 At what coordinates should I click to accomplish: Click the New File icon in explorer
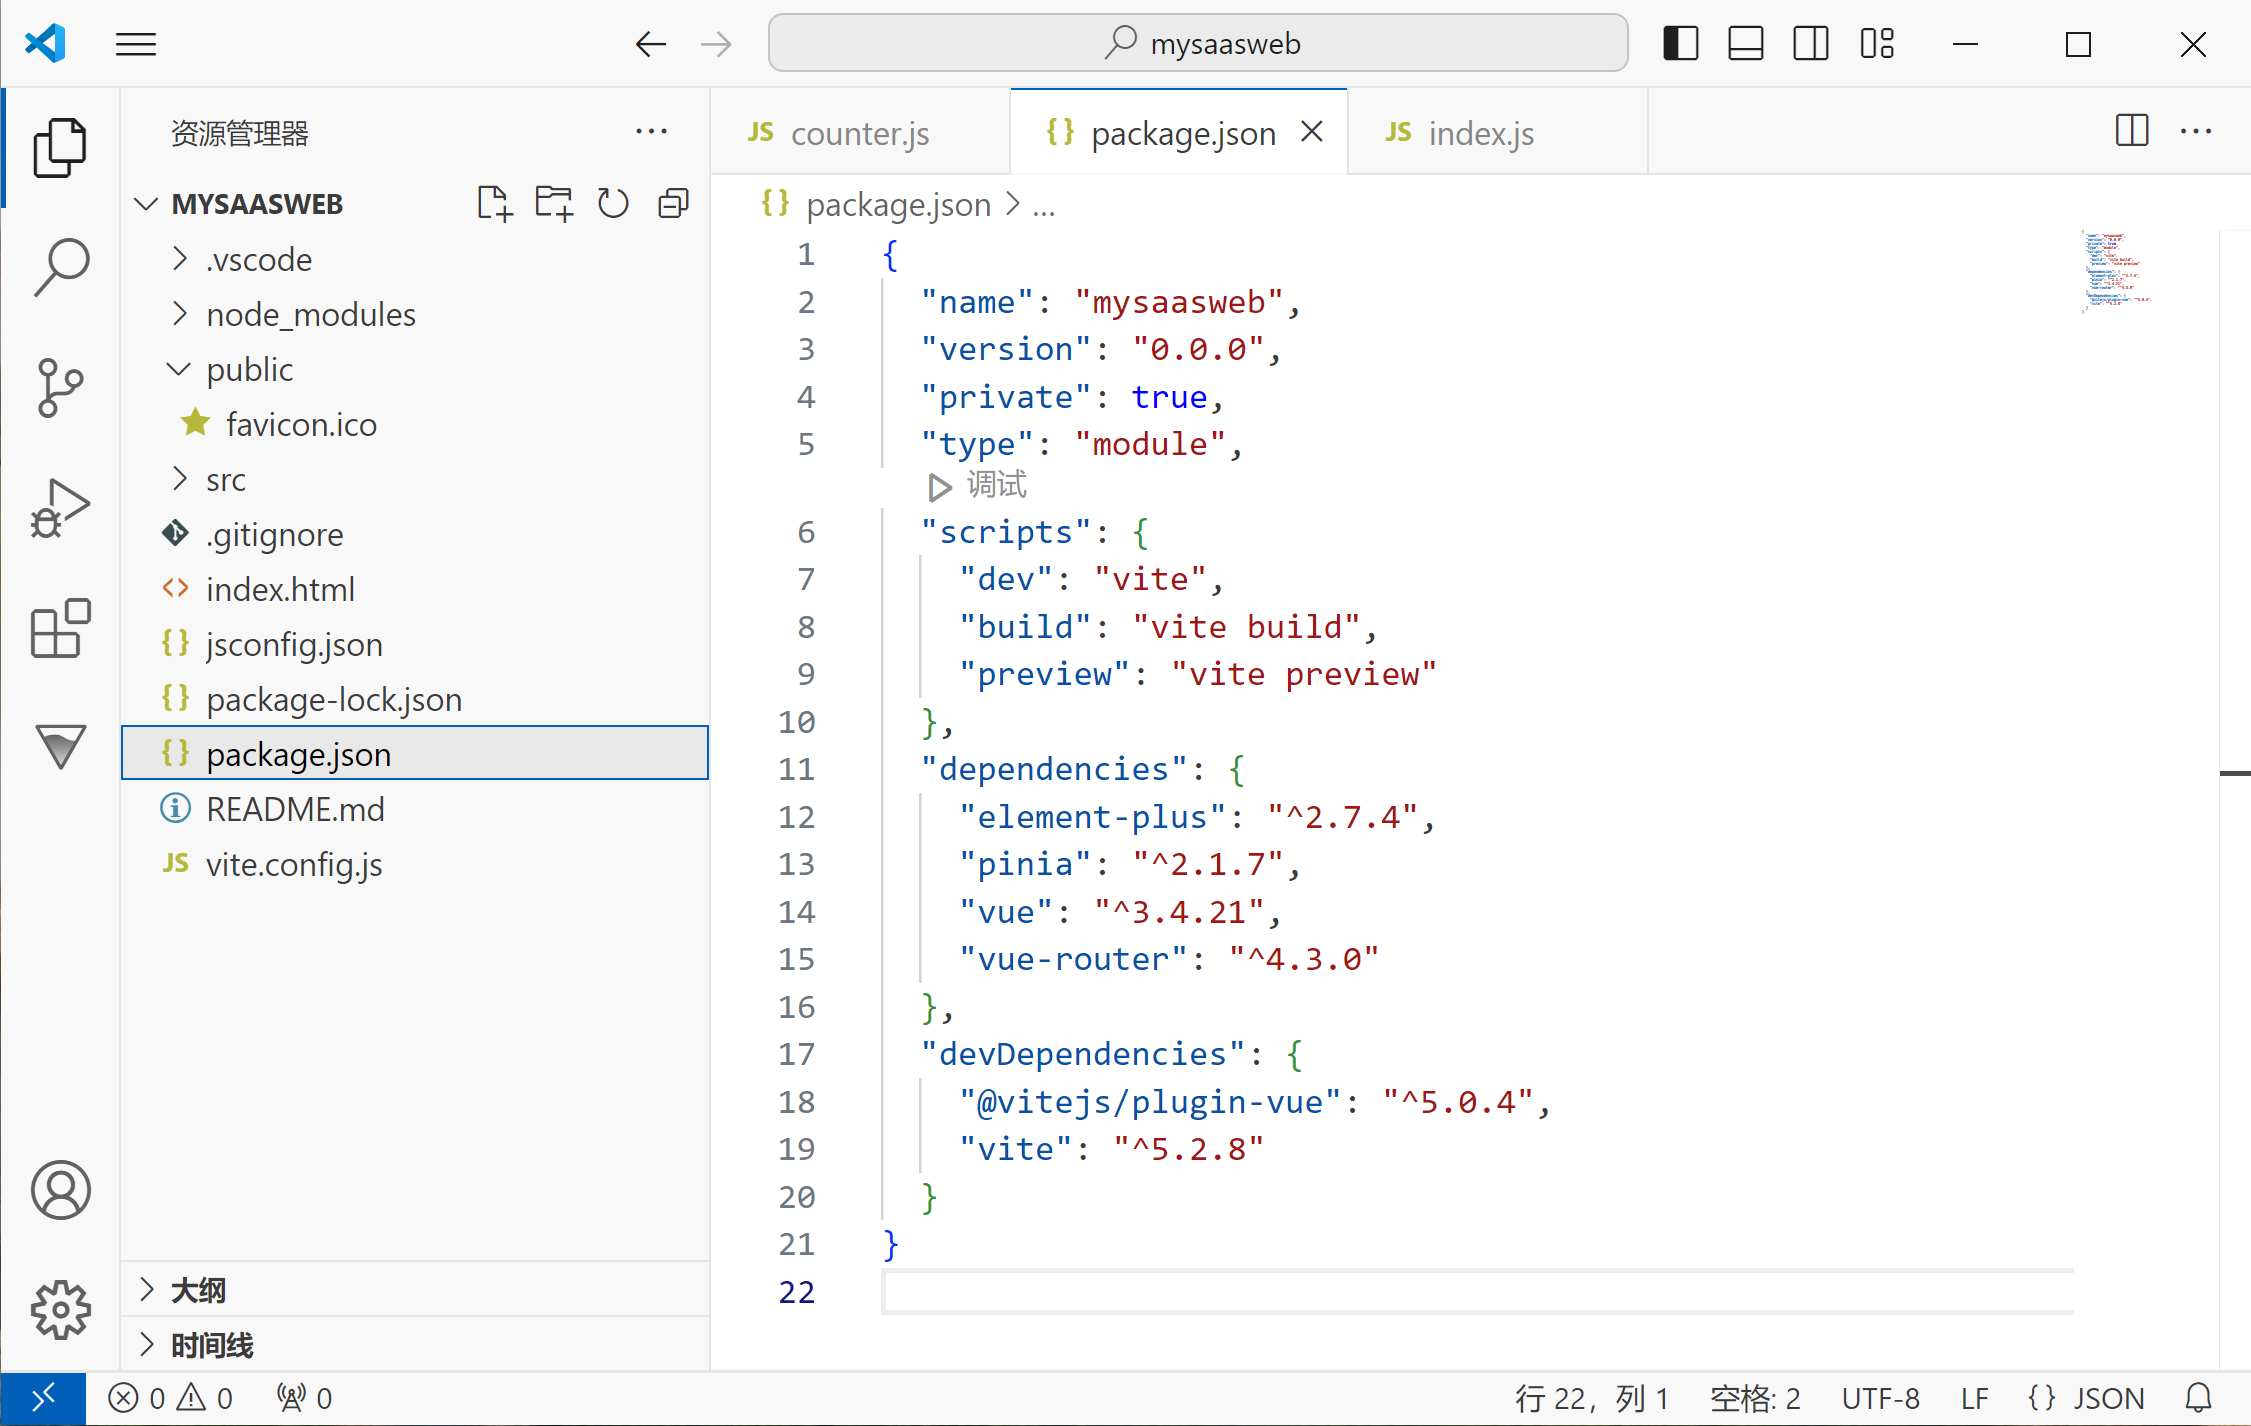[x=494, y=204]
